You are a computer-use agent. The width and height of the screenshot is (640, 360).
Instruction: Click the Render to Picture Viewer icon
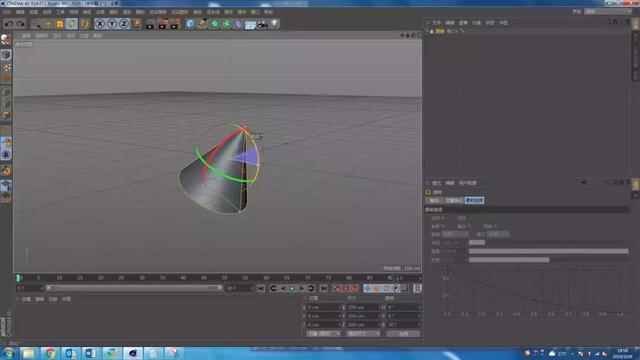pyautogui.click(x=163, y=24)
